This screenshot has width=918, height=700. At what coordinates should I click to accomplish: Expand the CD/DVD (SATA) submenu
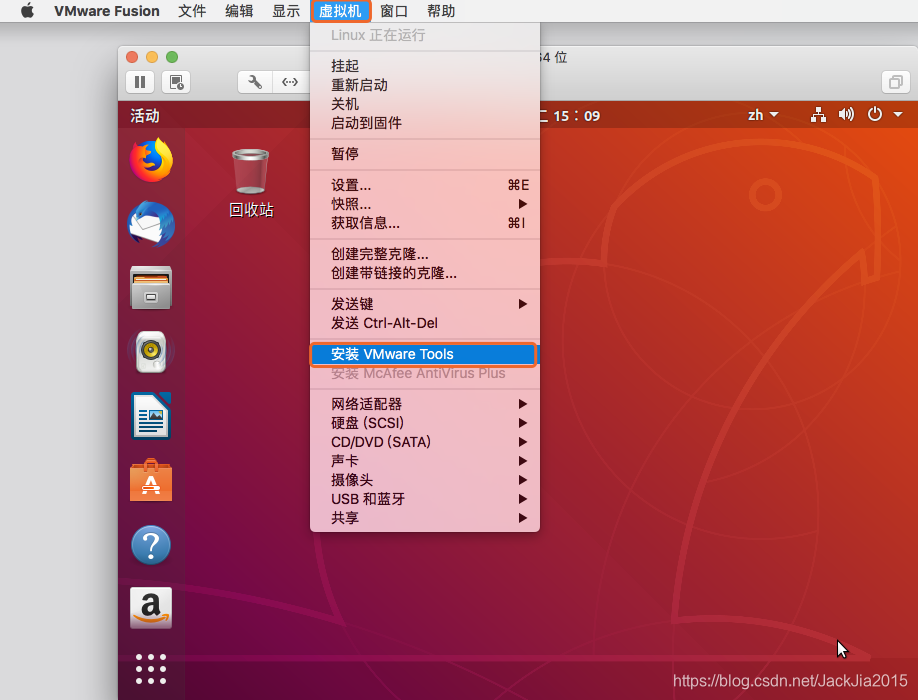click(x=424, y=442)
